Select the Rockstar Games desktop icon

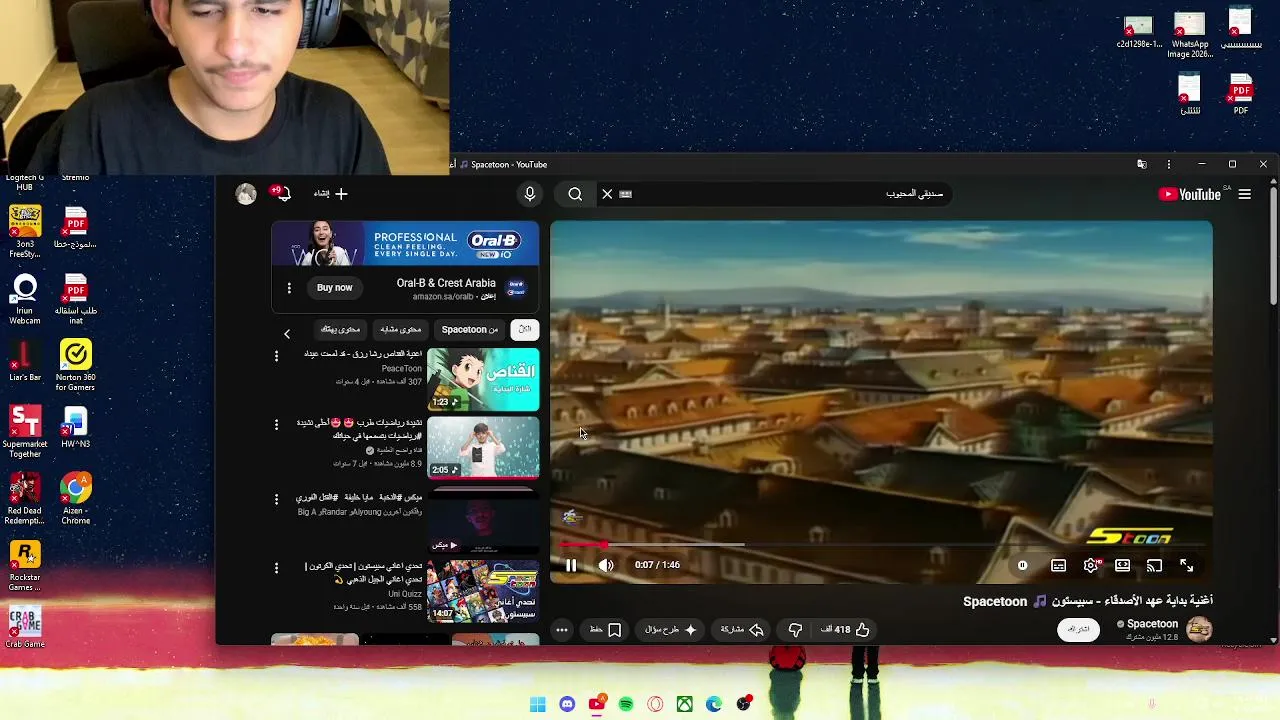(25, 566)
